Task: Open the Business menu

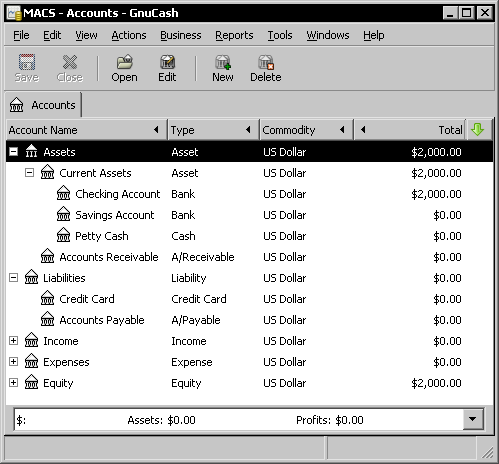Action: 181,35
